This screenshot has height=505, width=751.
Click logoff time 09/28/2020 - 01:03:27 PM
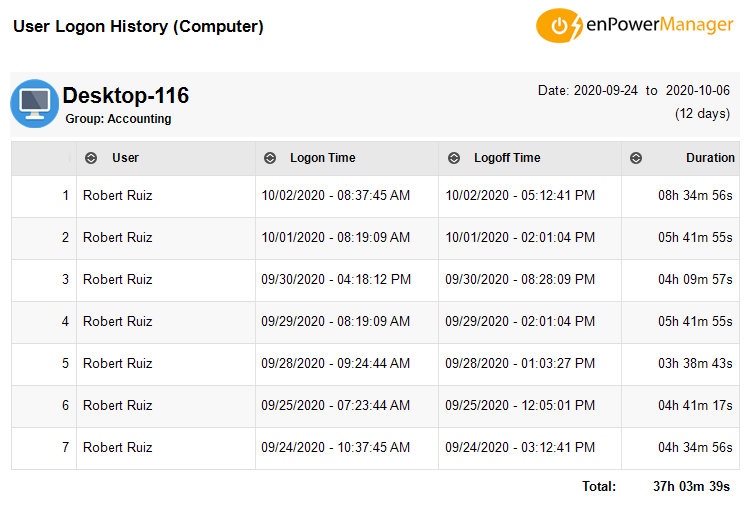(x=520, y=363)
